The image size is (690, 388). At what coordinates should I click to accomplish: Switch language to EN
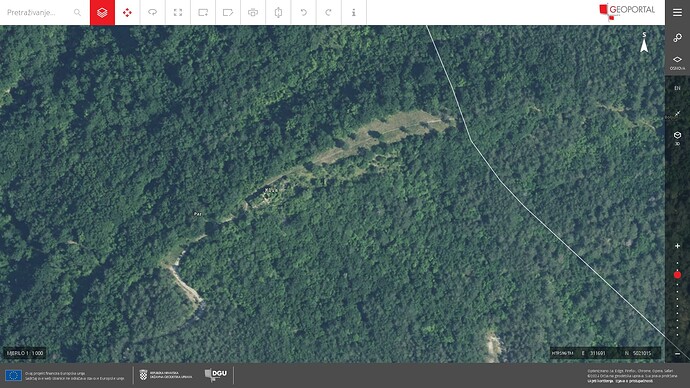[677, 88]
